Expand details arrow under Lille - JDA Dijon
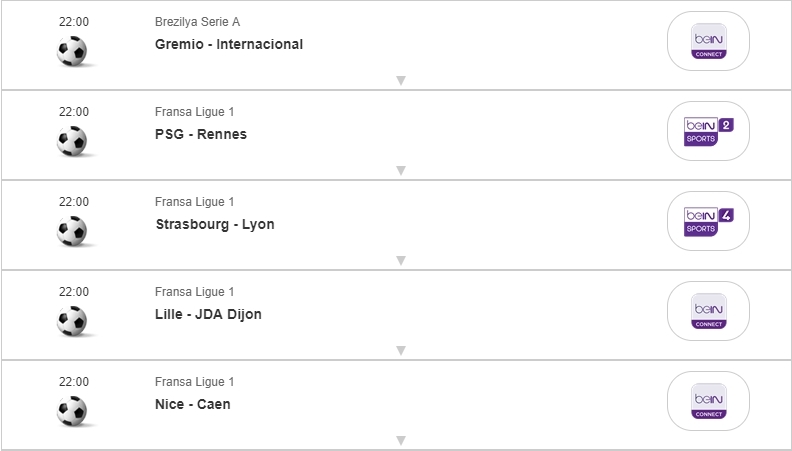 (400, 350)
